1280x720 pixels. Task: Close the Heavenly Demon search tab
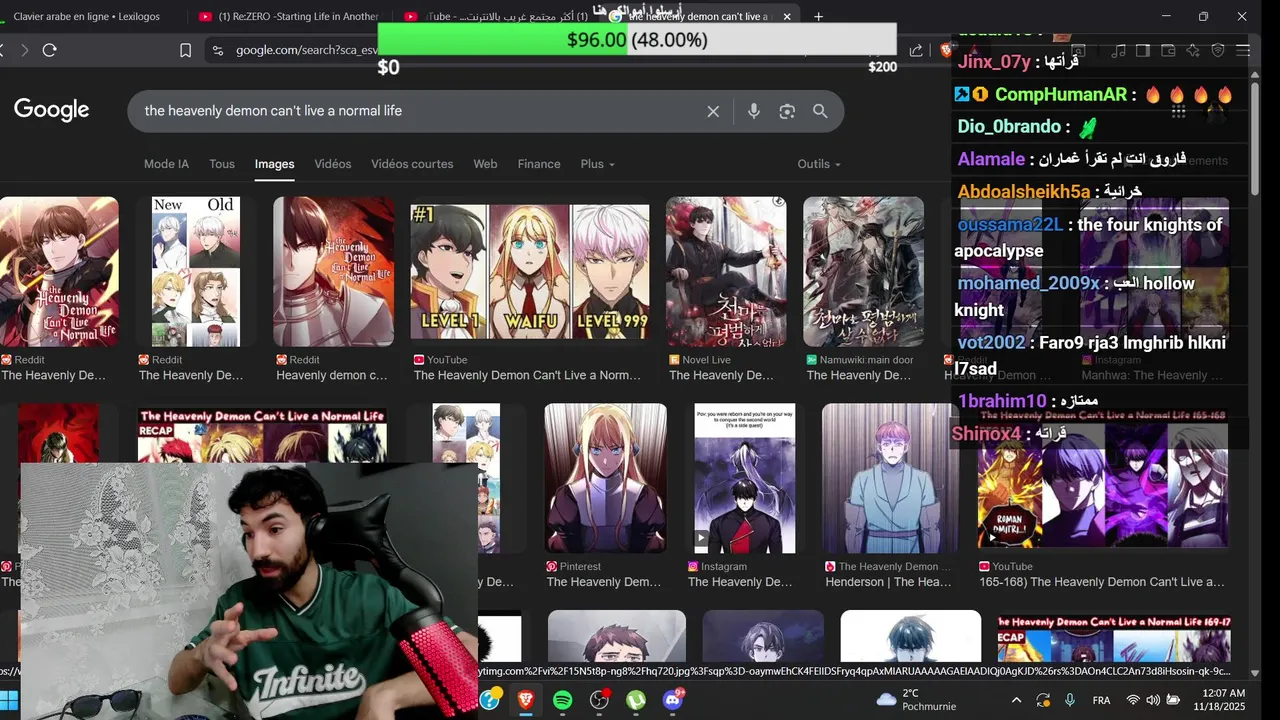[x=787, y=16]
